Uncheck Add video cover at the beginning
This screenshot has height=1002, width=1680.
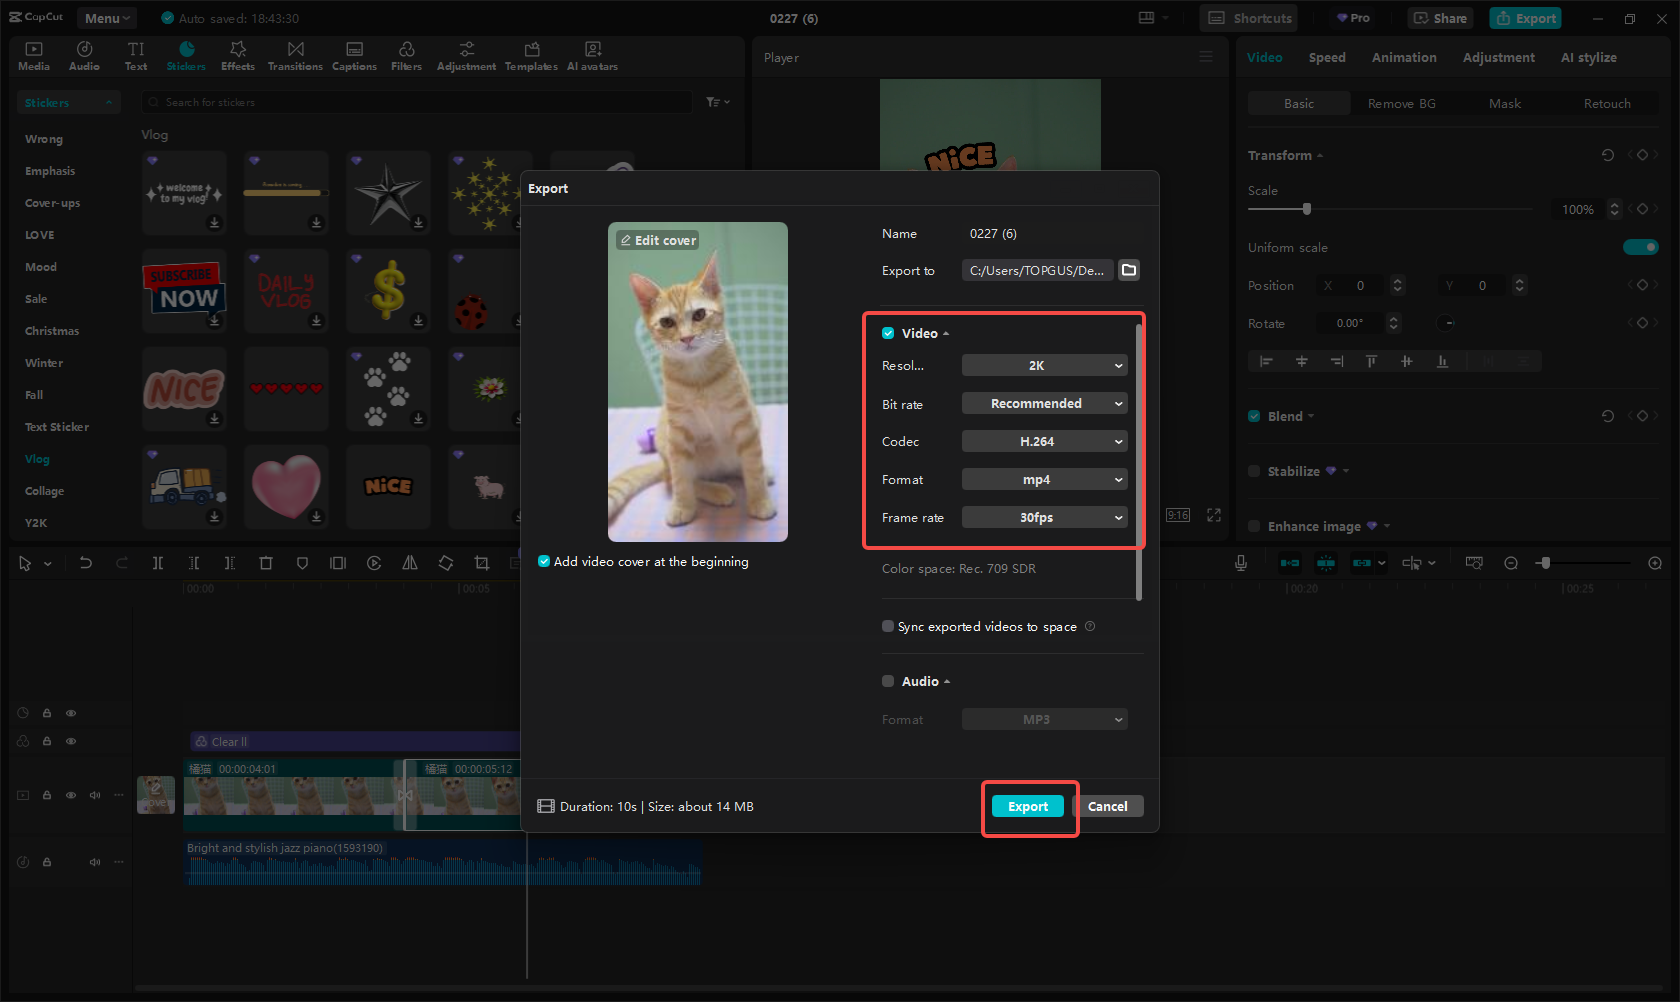coord(543,561)
